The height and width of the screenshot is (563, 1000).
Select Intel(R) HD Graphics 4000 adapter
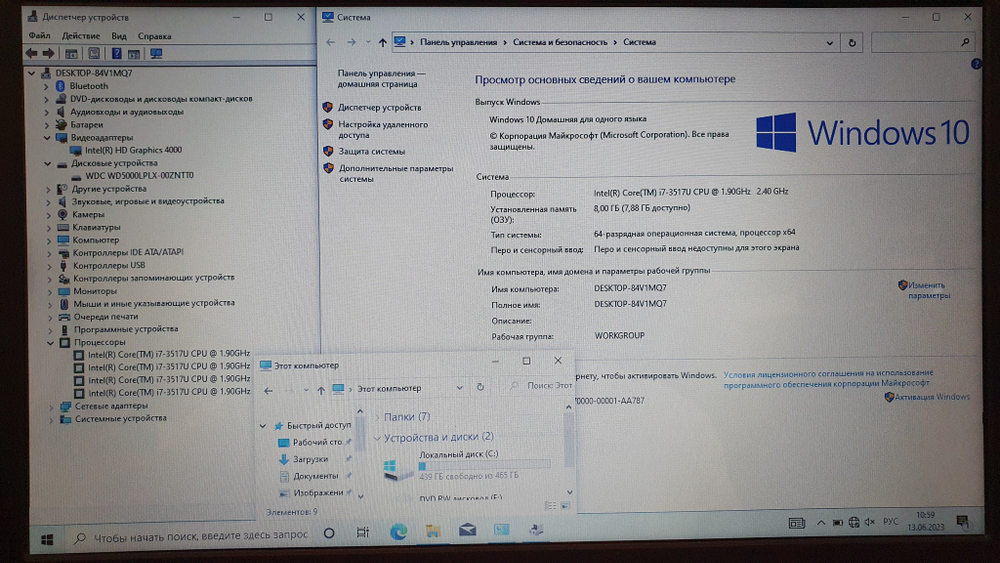pos(133,150)
